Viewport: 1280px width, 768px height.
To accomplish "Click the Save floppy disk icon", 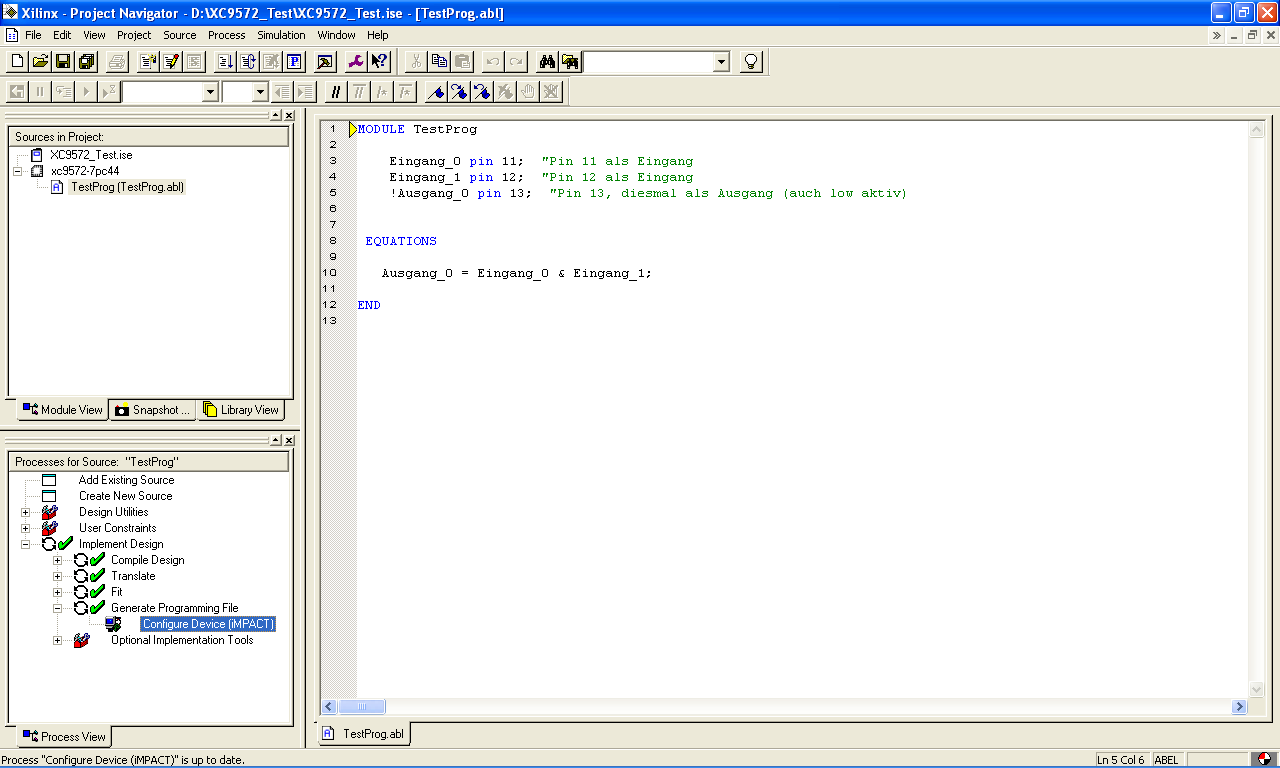I will (x=63, y=62).
